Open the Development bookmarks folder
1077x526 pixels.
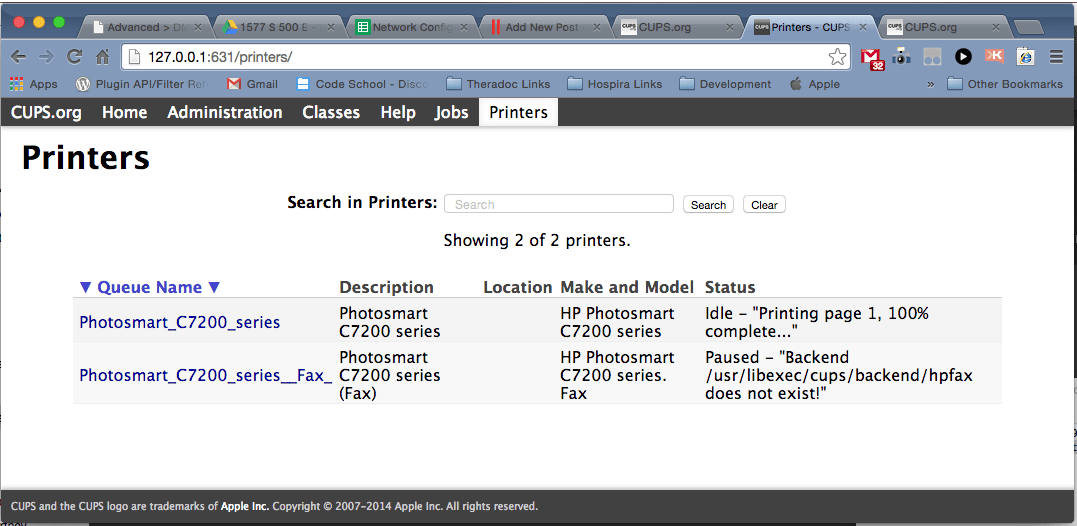[x=725, y=84]
